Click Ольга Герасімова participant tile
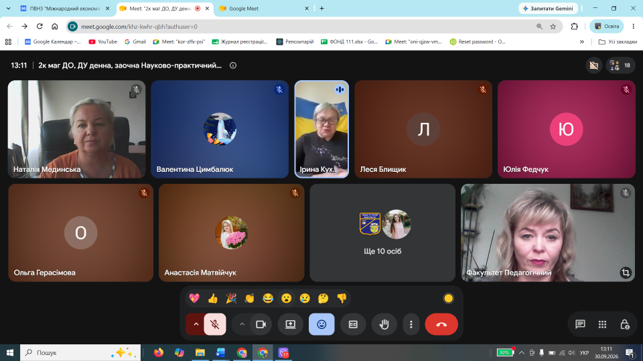Viewport: 643px width, 361px height. click(81, 233)
